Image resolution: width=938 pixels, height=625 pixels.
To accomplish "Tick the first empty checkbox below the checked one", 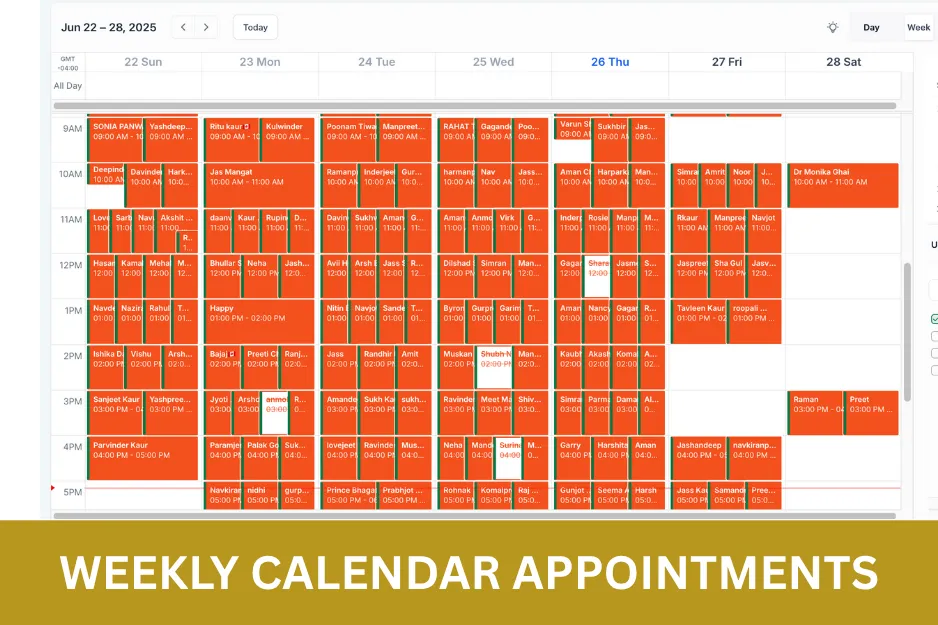I will pos(934,336).
